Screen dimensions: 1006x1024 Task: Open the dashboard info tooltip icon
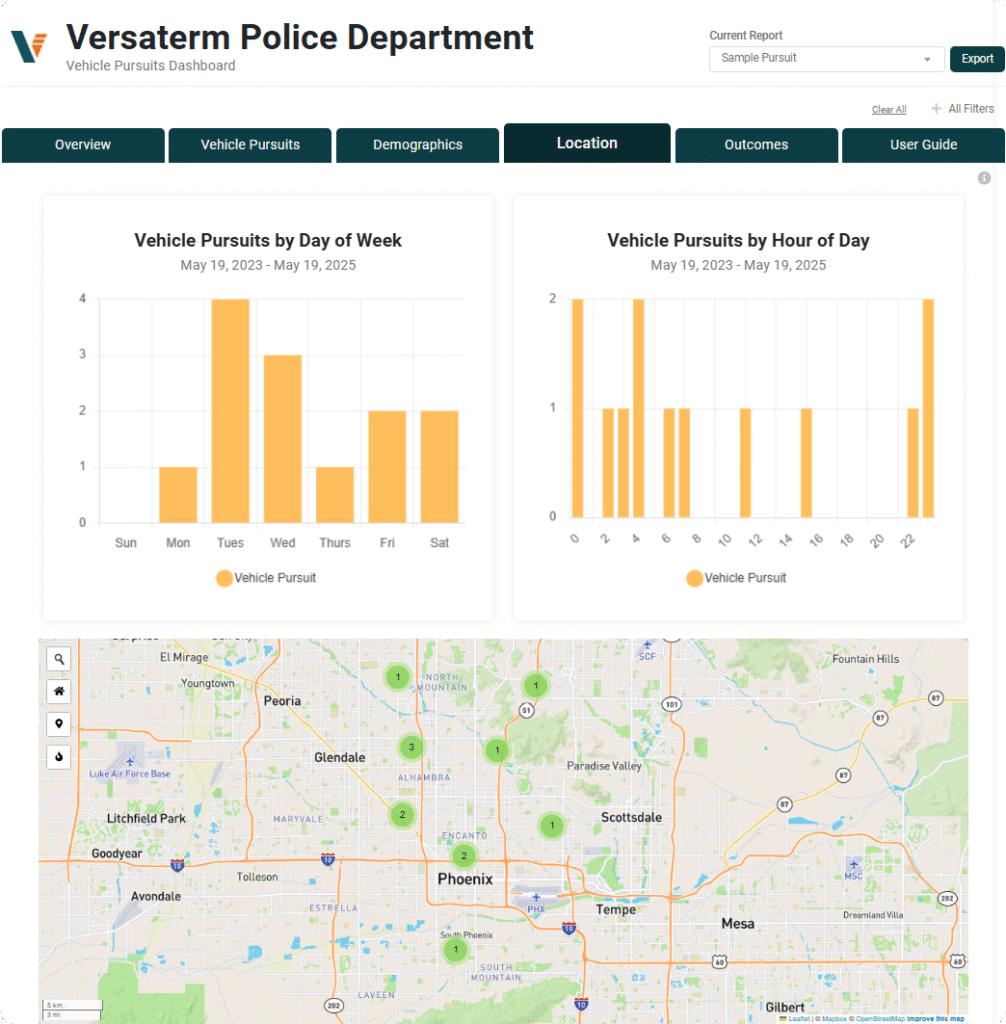[x=984, y=178]
